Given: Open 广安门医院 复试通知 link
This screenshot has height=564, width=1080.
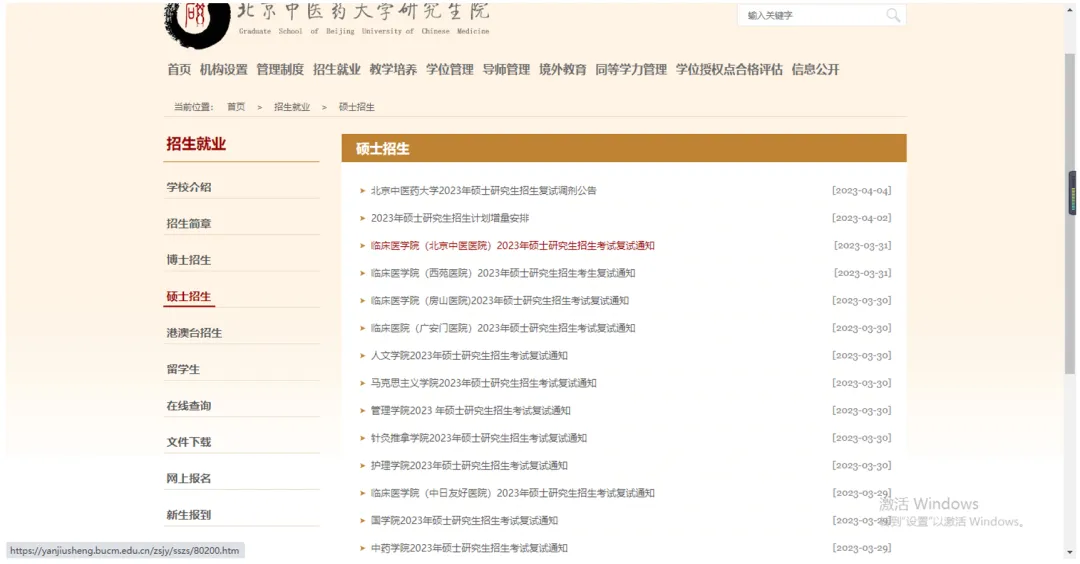Looking at the screenshot, I should click(503, 328).
